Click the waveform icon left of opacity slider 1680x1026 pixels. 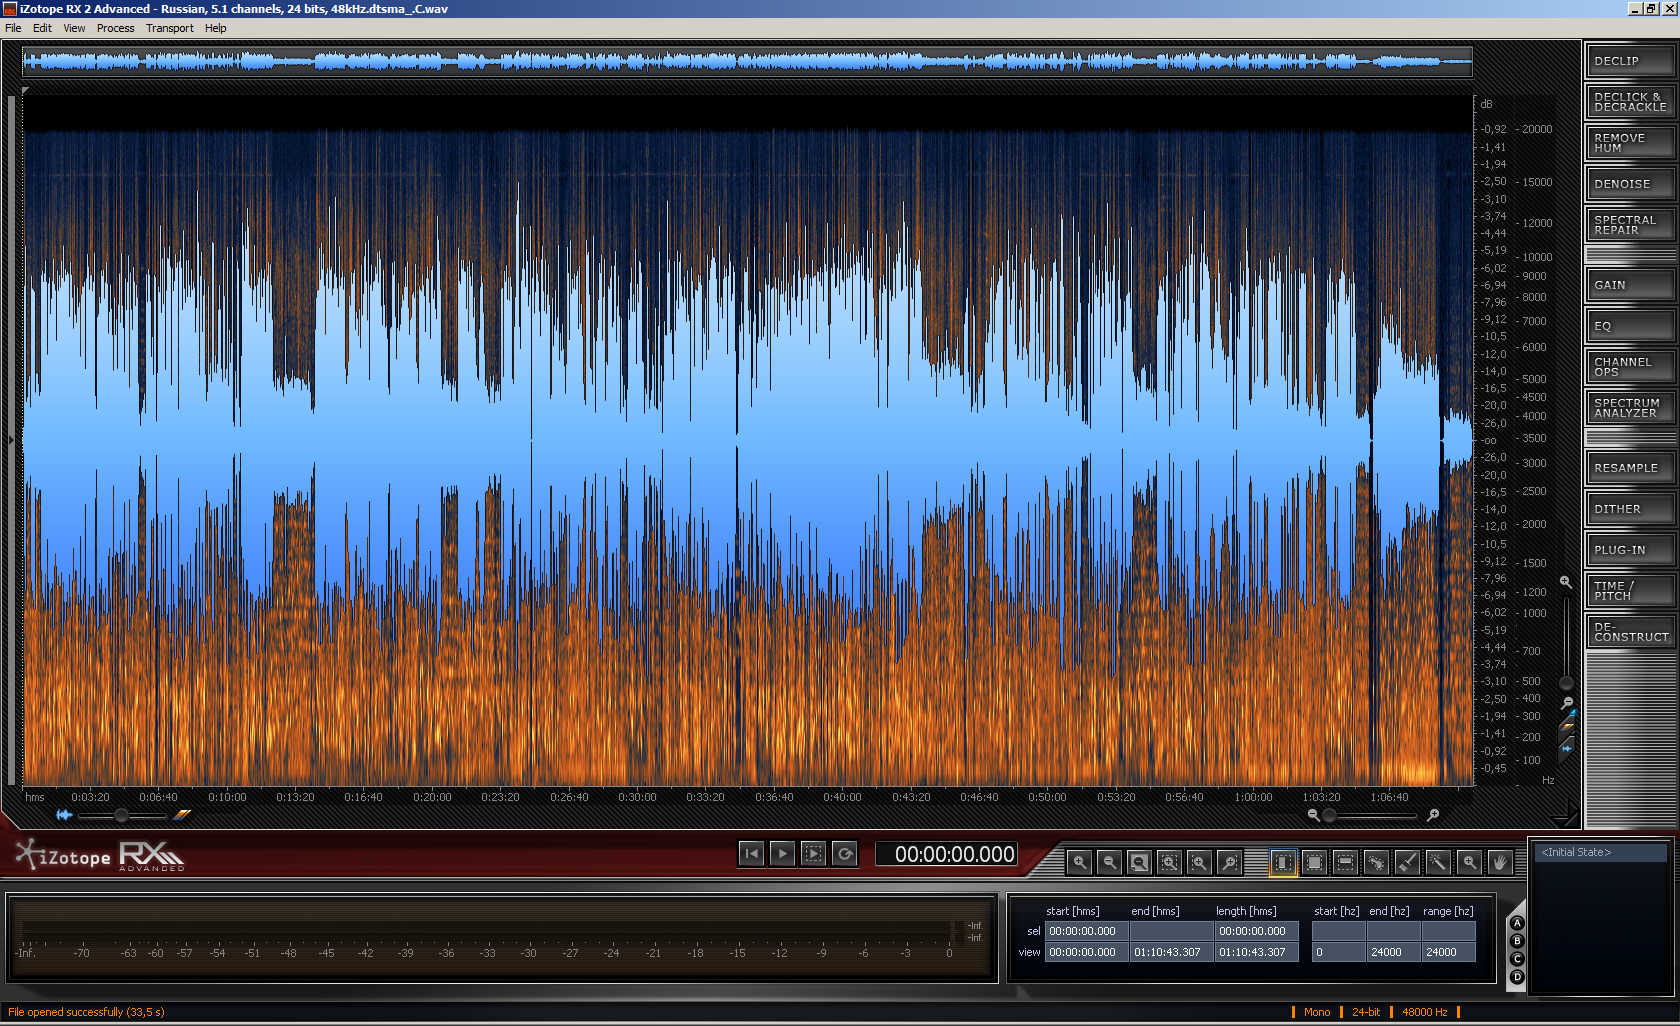(x=64, y=815)
